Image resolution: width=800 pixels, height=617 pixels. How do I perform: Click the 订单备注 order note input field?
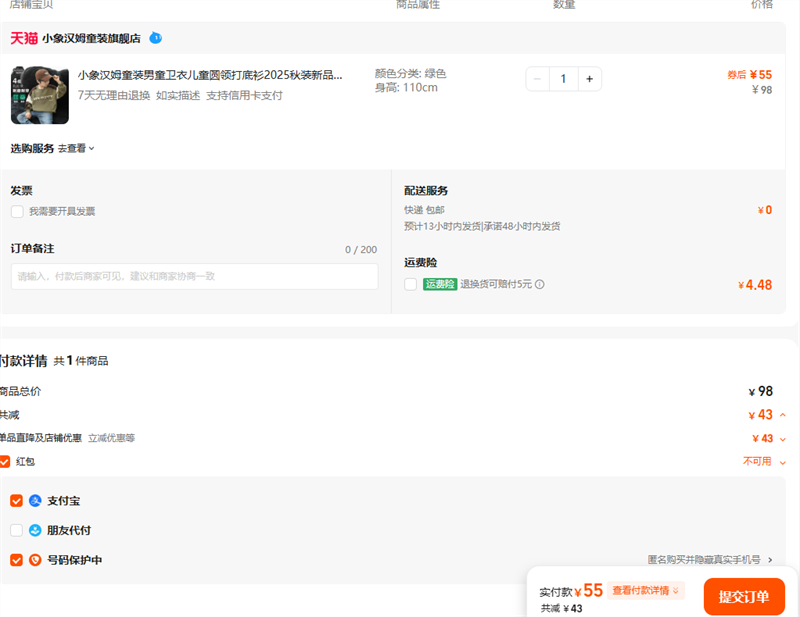(x=194, y=277)
